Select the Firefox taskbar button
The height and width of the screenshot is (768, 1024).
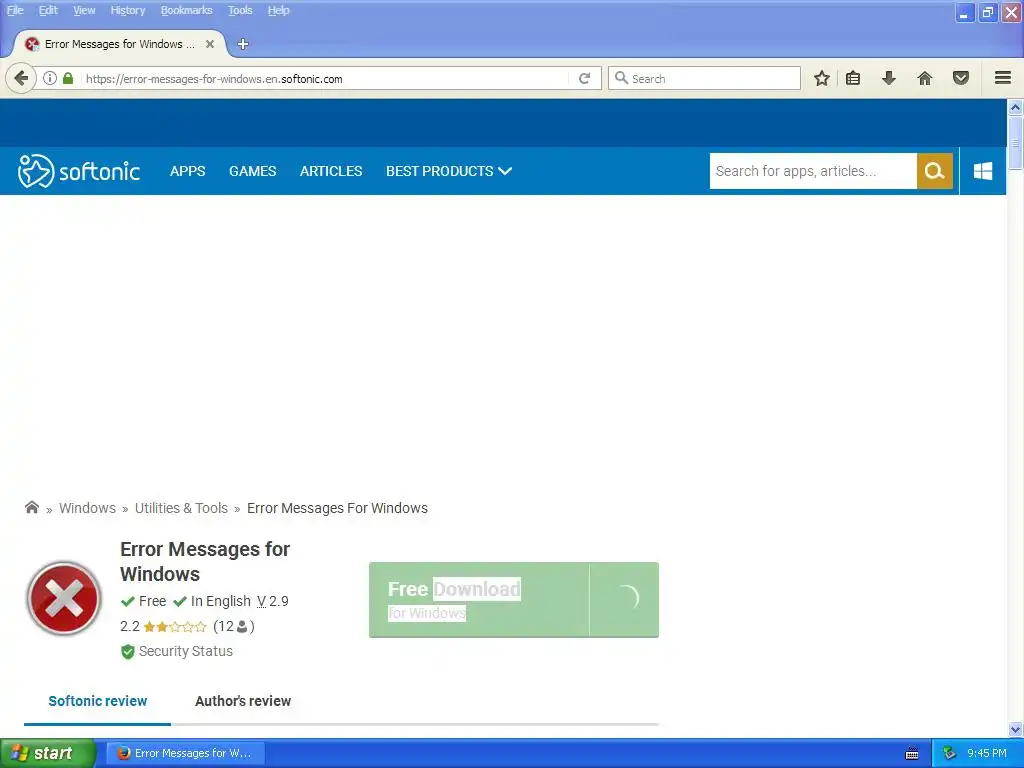(x=185, y=754)
